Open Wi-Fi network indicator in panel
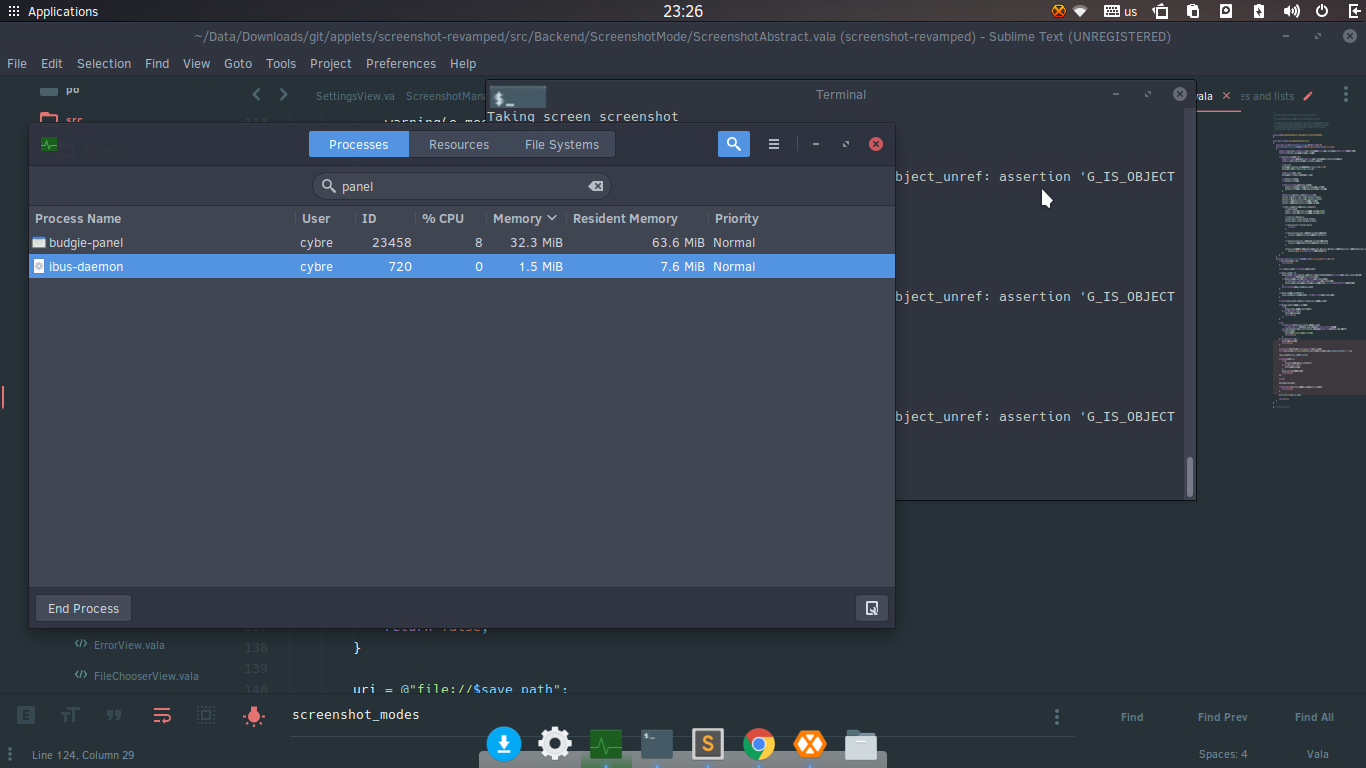Image resolution: width=1366 pixels, height=768 pixels. coord(1080,12)
